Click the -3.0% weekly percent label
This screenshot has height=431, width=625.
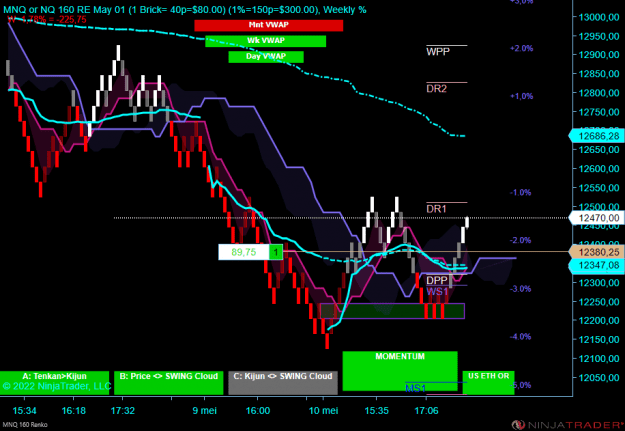click(521, 289)
